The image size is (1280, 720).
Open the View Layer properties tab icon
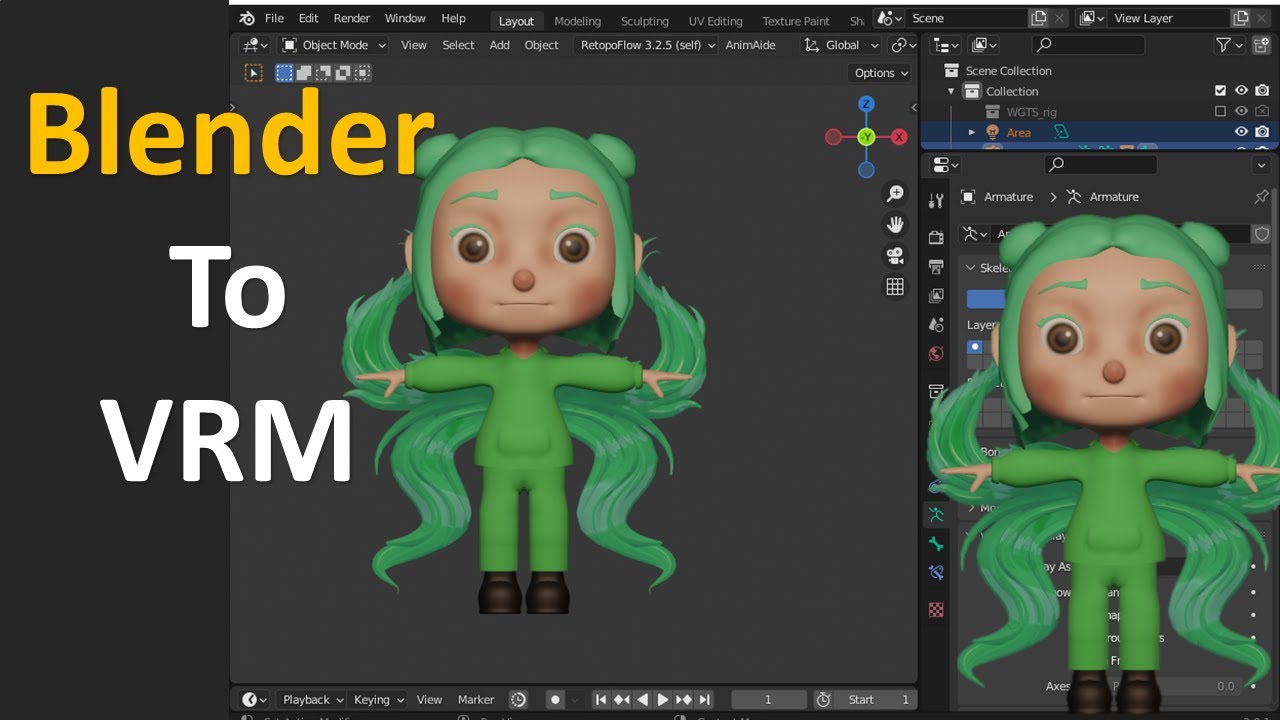[936, 295]
